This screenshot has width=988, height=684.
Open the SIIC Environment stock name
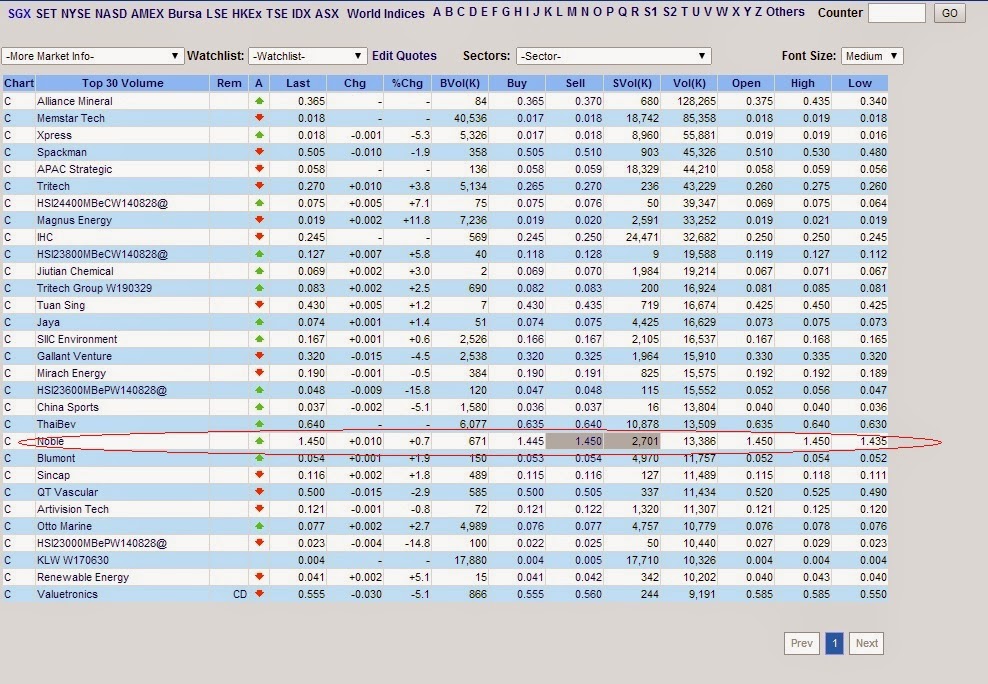coord(77,339)
